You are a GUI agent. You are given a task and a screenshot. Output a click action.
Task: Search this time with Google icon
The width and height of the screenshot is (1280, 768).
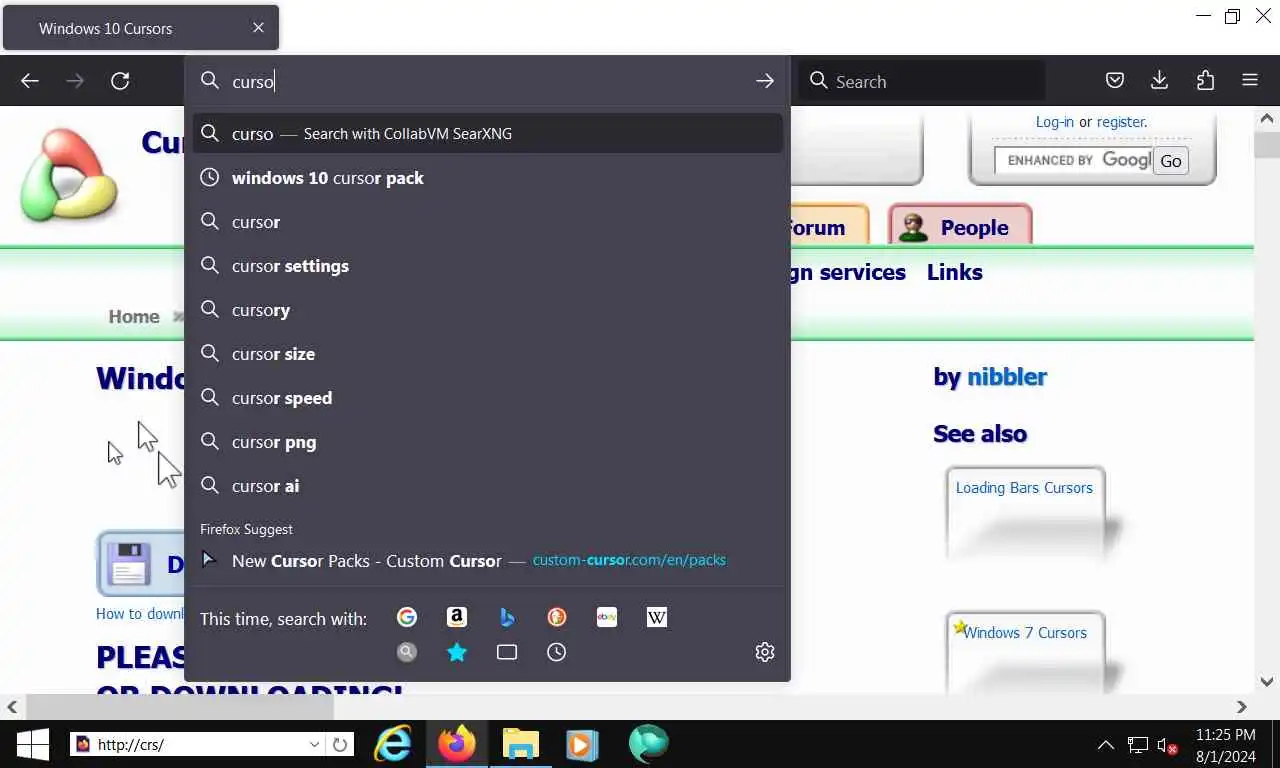[x=407, y=617]
